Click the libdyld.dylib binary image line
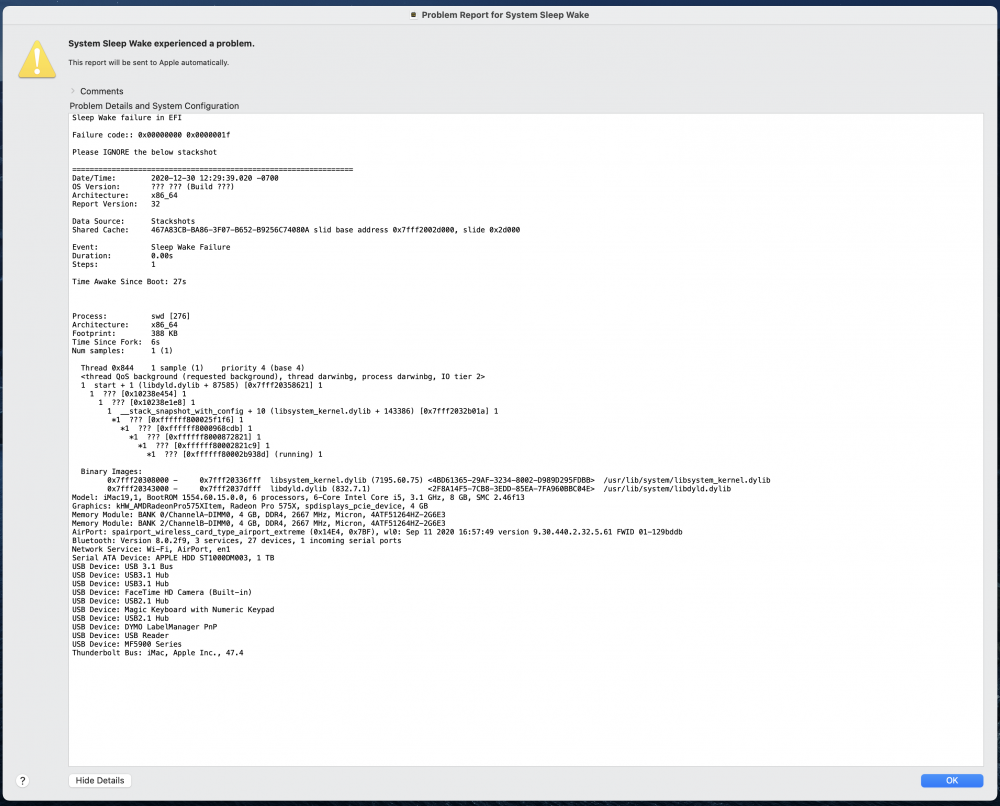Viewport: 1000px width, 806px height. tap(419, 489)
